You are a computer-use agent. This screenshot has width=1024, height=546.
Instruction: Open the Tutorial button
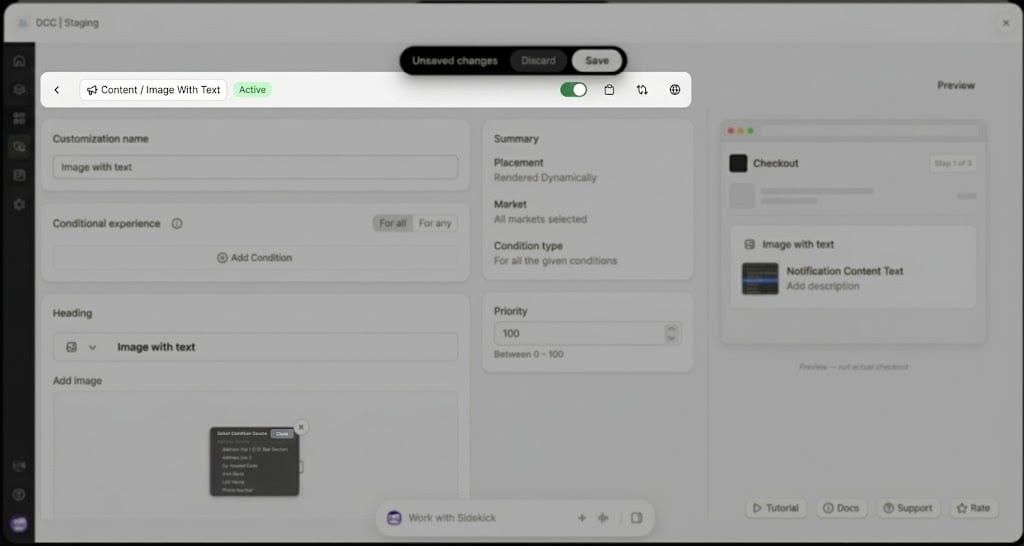point(776,508)
